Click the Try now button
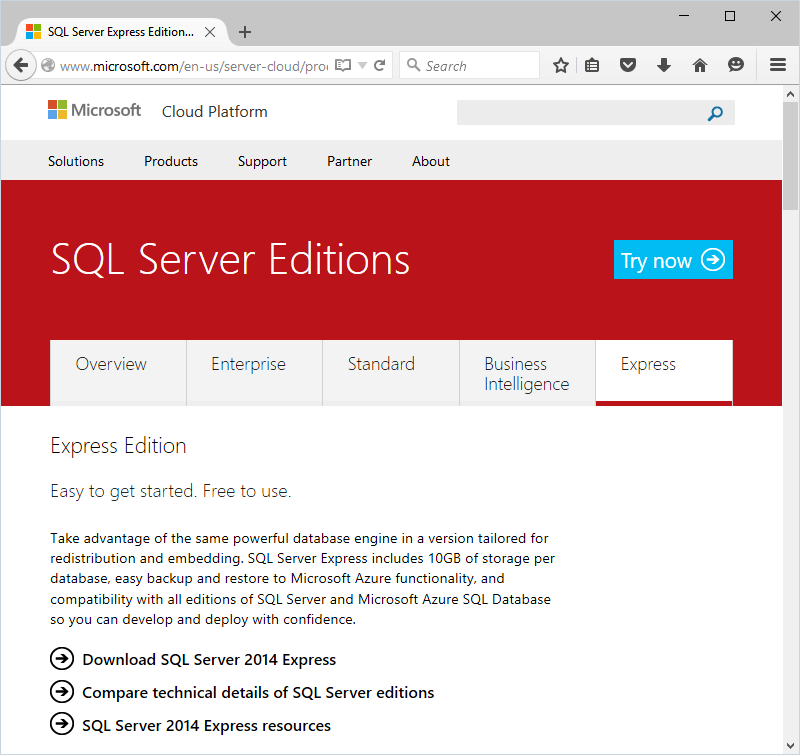Image resolution: width=800 pixels, height=755 pixels. click(x=673, y=260)
